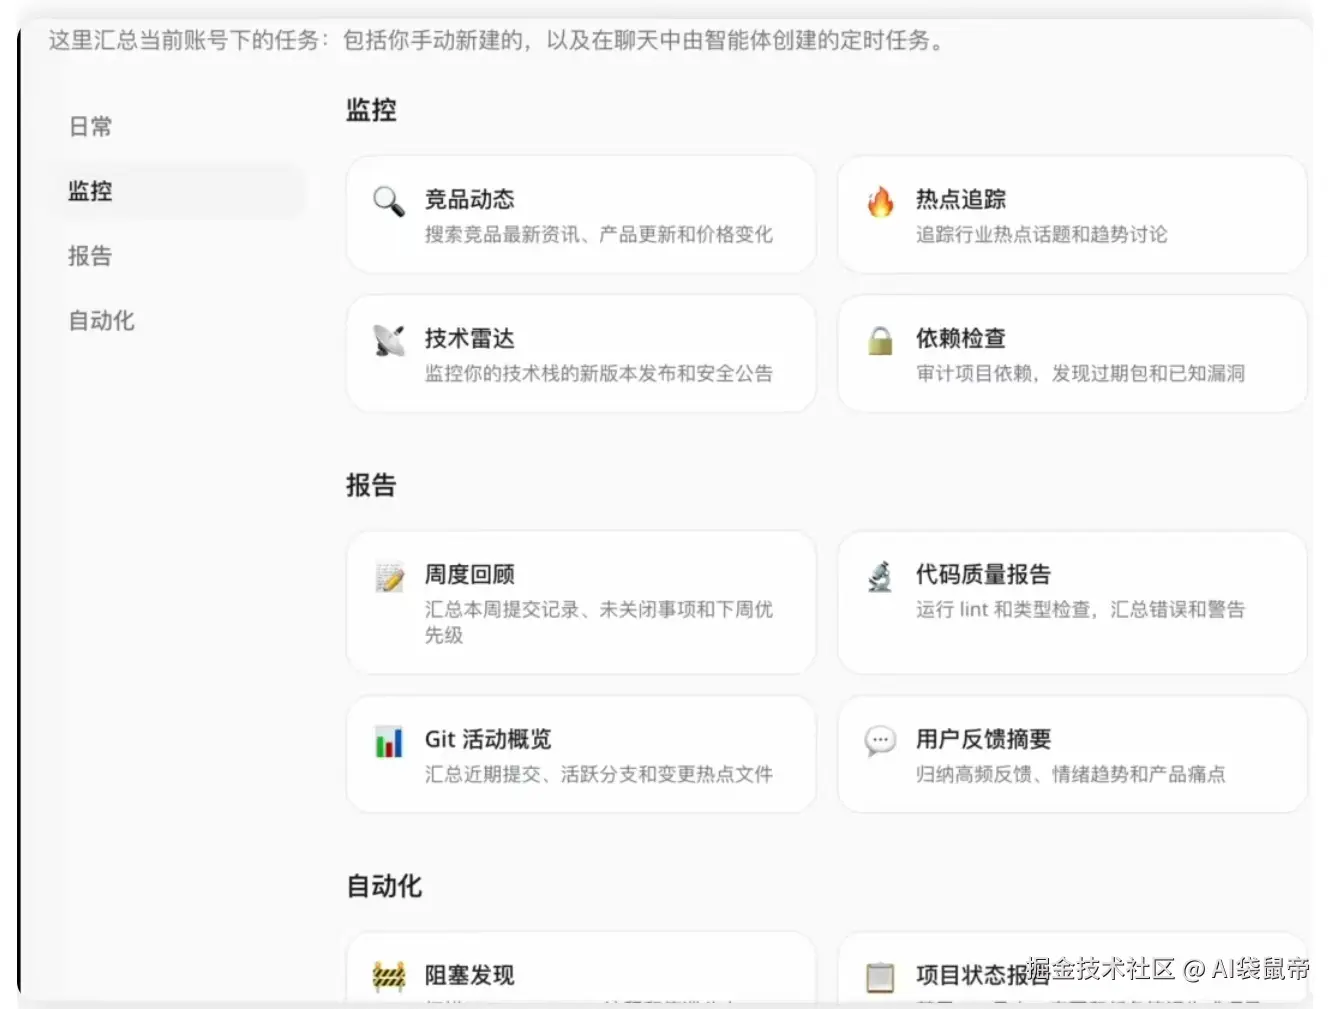Click the clipboard icon on 项目状态报告
This screenshot has width=1337, height=1009.
(880, 975)
